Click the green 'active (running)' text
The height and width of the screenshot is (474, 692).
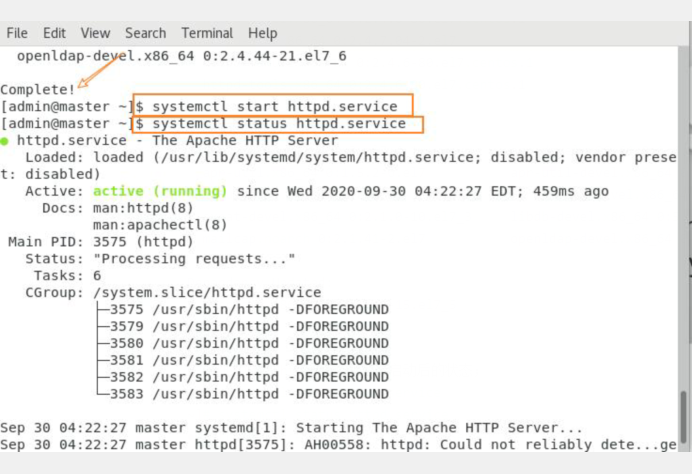(x=160, y=191)
